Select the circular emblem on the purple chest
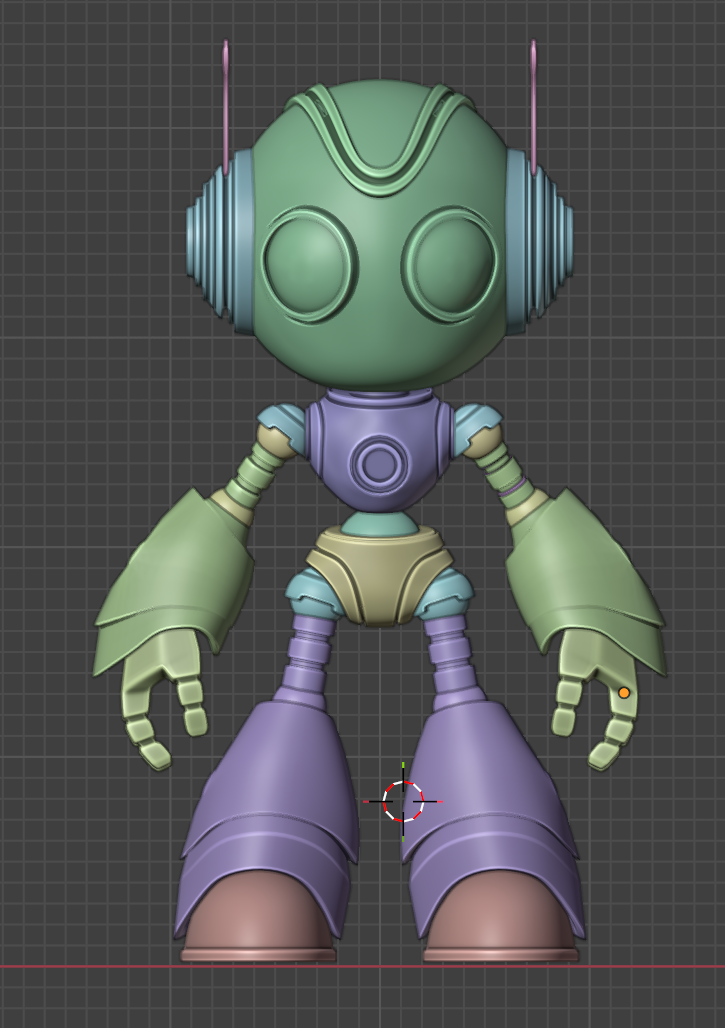Image resolution: width=725 pixels, height=1028 pixels. pyautogui.click(x=379, y=465)
